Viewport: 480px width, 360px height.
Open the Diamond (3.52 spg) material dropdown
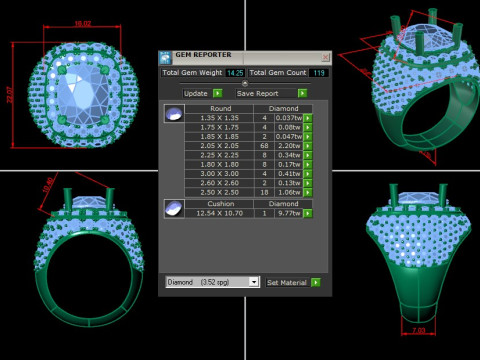pos(254,282)
